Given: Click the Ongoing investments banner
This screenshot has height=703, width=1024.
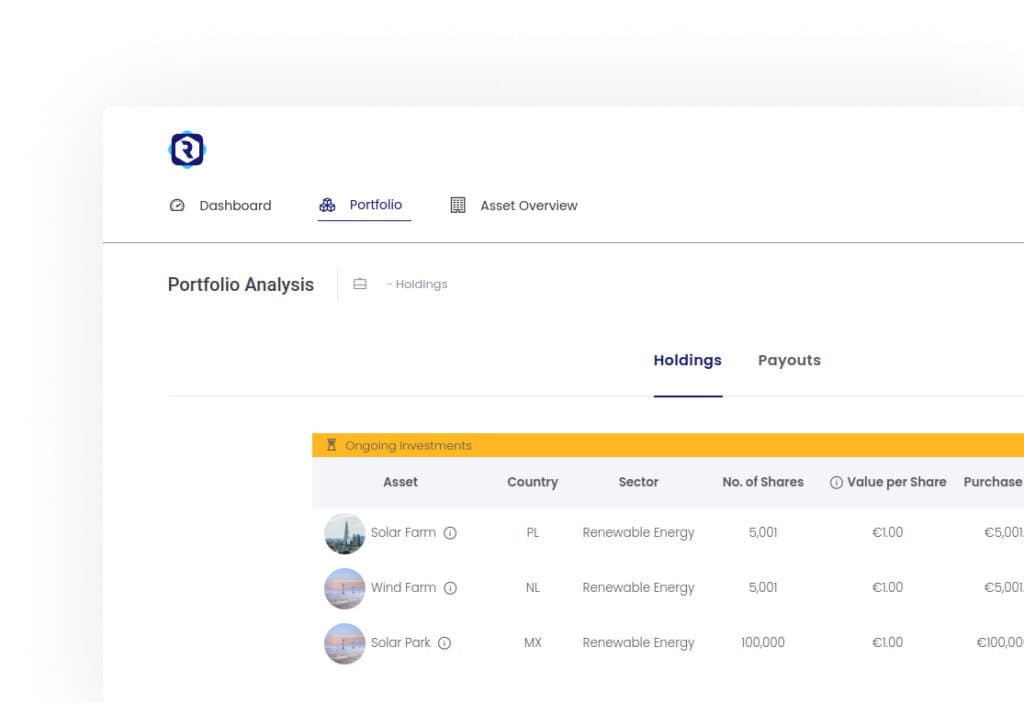Looking at the screenshot, I should click(x=408, y=445).
